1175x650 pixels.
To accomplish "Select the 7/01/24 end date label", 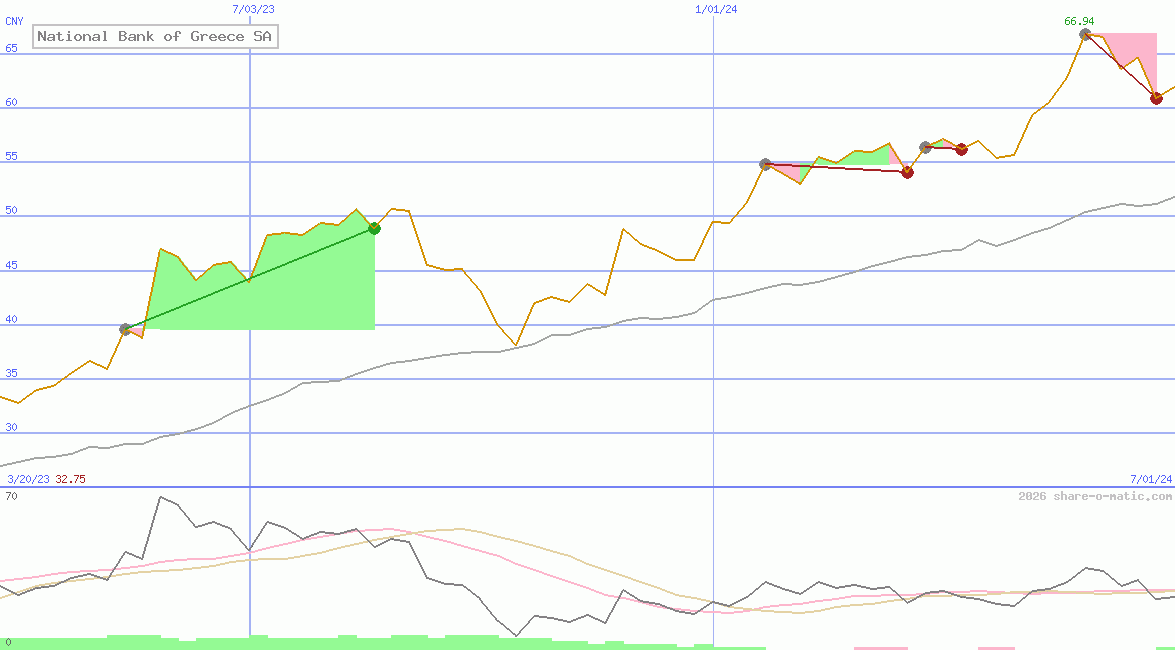I will (x=1151, y=479).
